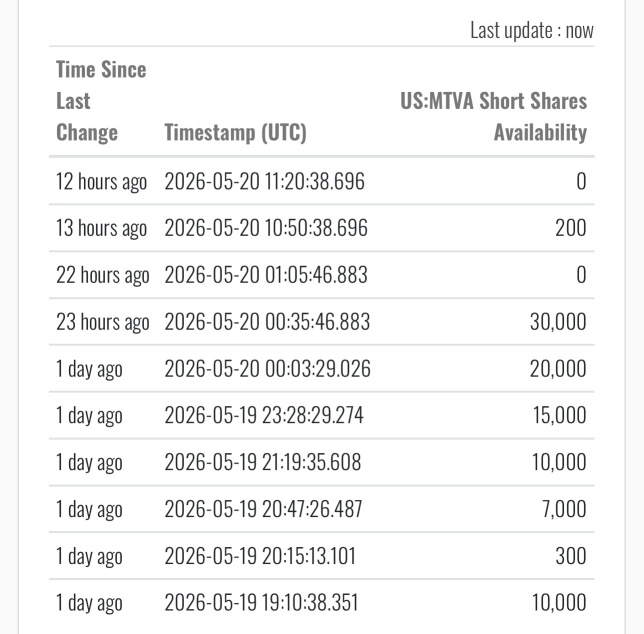Click the timestamp 2026-05-19 20:15:13.101
Viewport: 644px width, 634px height.
[260, 556]
